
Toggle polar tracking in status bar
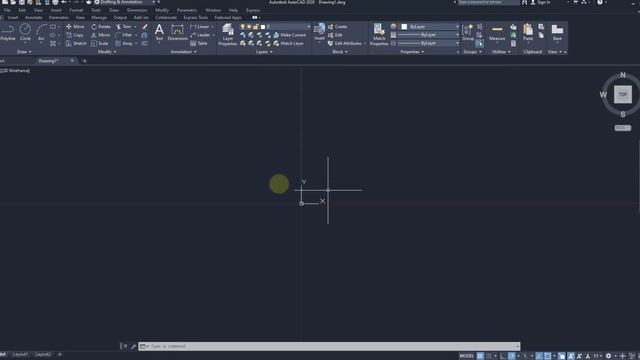tap(511, 356)
